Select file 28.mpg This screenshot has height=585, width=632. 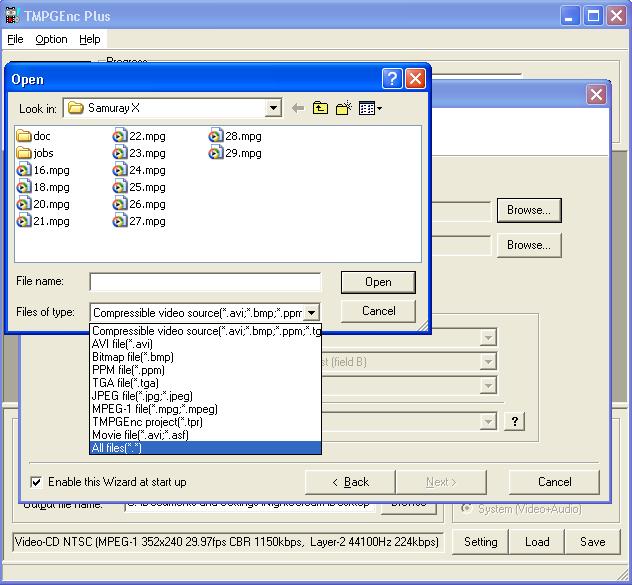pyautogui.click(x=235, y=136)
